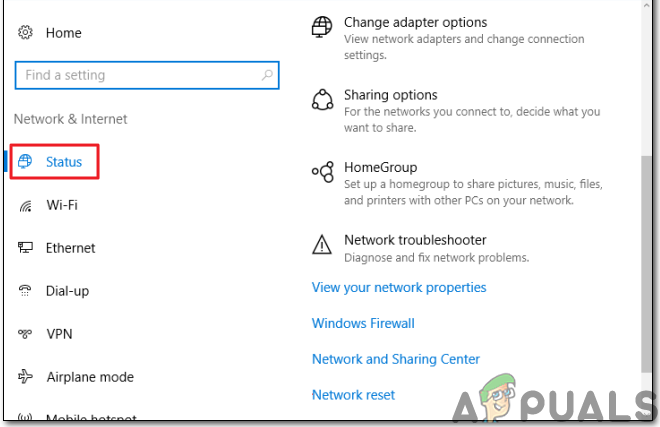Open the Windows Firewall link
660x427 pixels.
point(363,323)
